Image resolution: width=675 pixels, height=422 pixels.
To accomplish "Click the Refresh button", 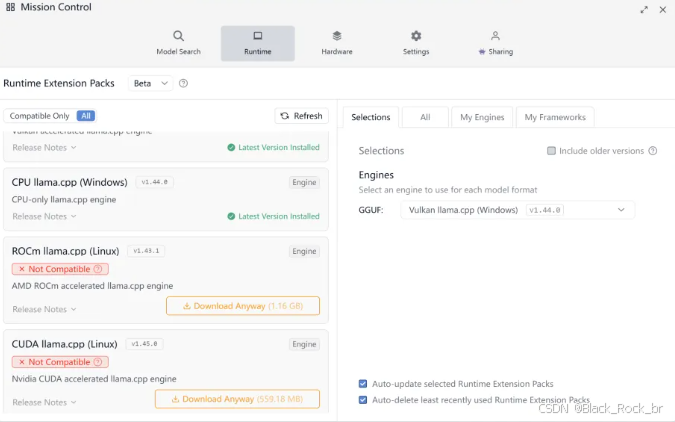I will 301,116.
